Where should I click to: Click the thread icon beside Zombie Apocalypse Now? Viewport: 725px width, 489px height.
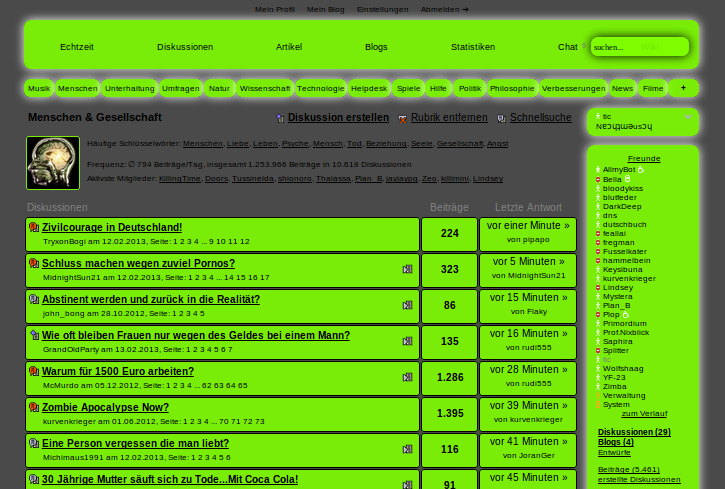pyautogui.click(x=34, y=408)
